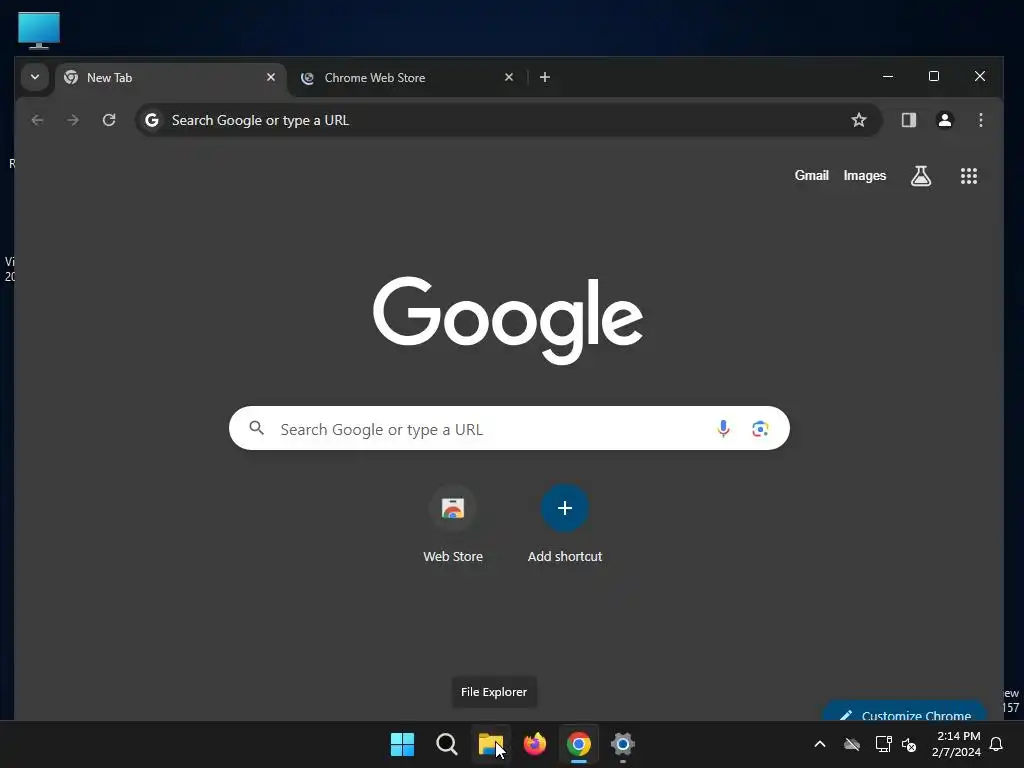Open the notifications bell
1024x768 pixels.
click(996, 744)
